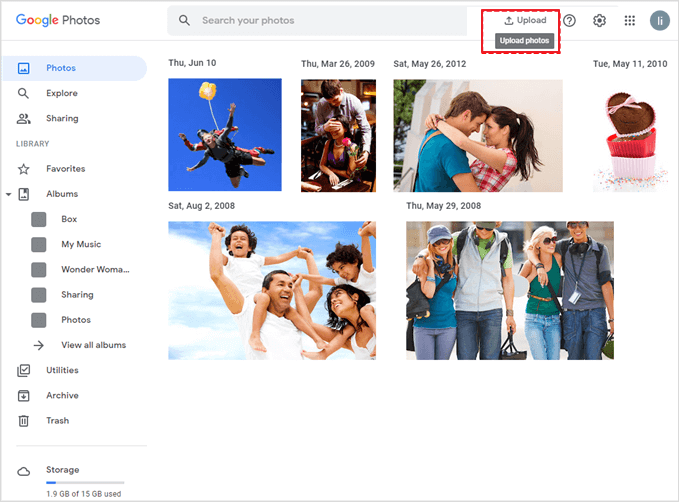This screenshot has height=502, width=679.
Task: Select Photos in the sidebar
Action: [60, 68]
